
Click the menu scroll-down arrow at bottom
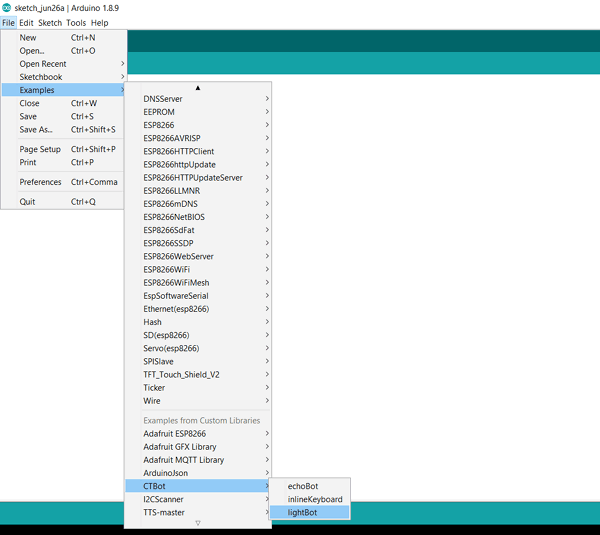tap(198, 523)
